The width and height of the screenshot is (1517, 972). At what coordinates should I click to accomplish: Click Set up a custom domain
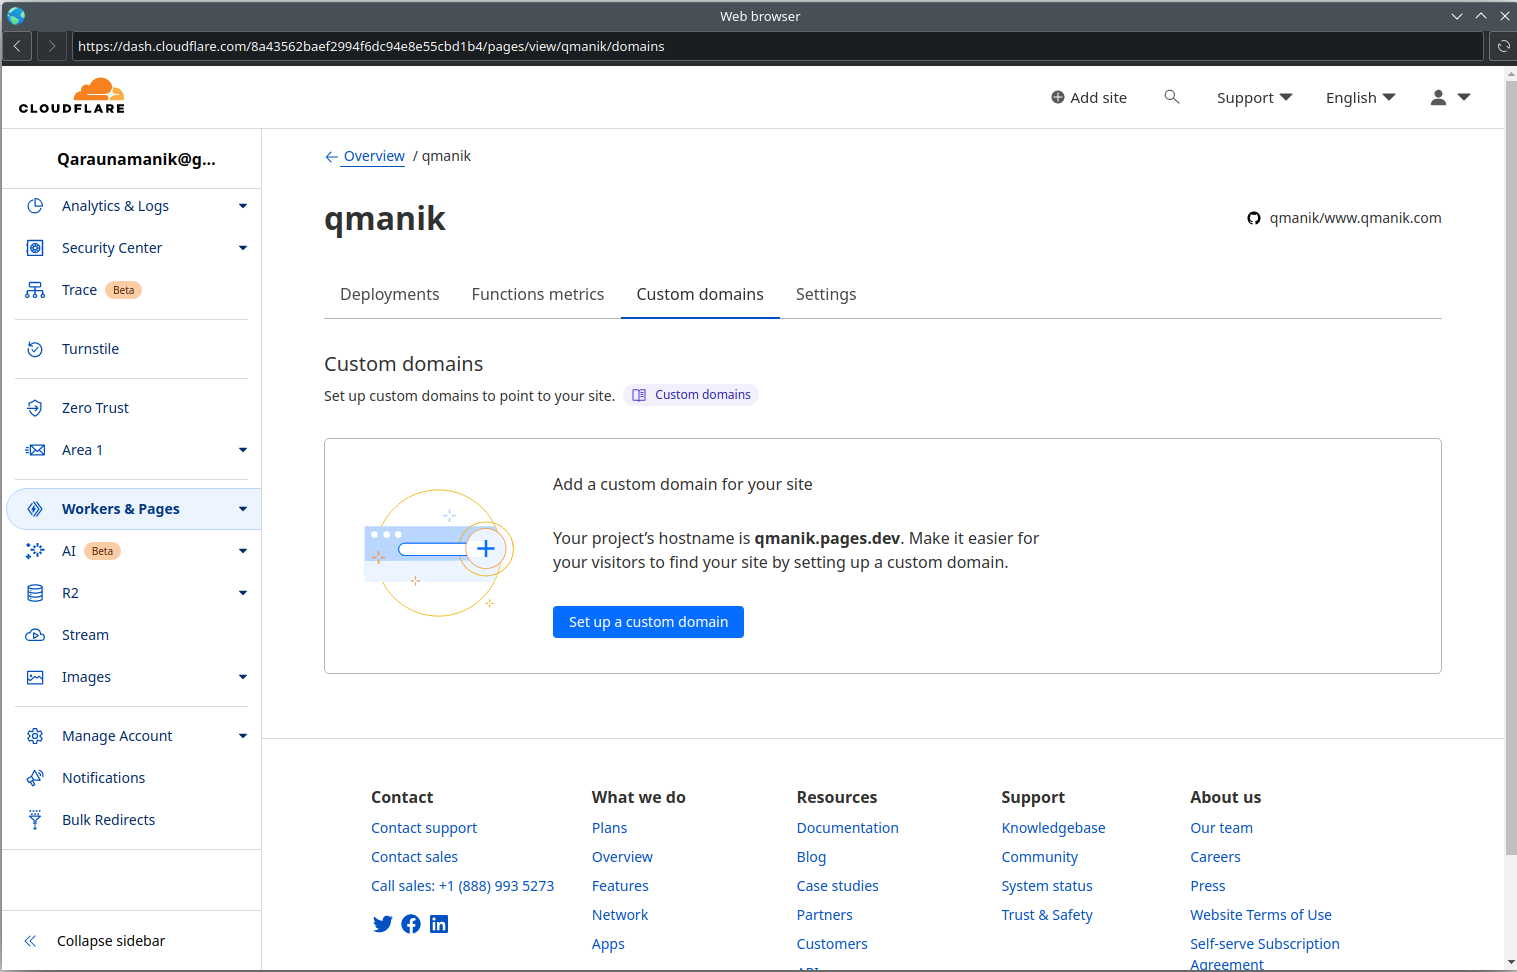coord(648,621)
